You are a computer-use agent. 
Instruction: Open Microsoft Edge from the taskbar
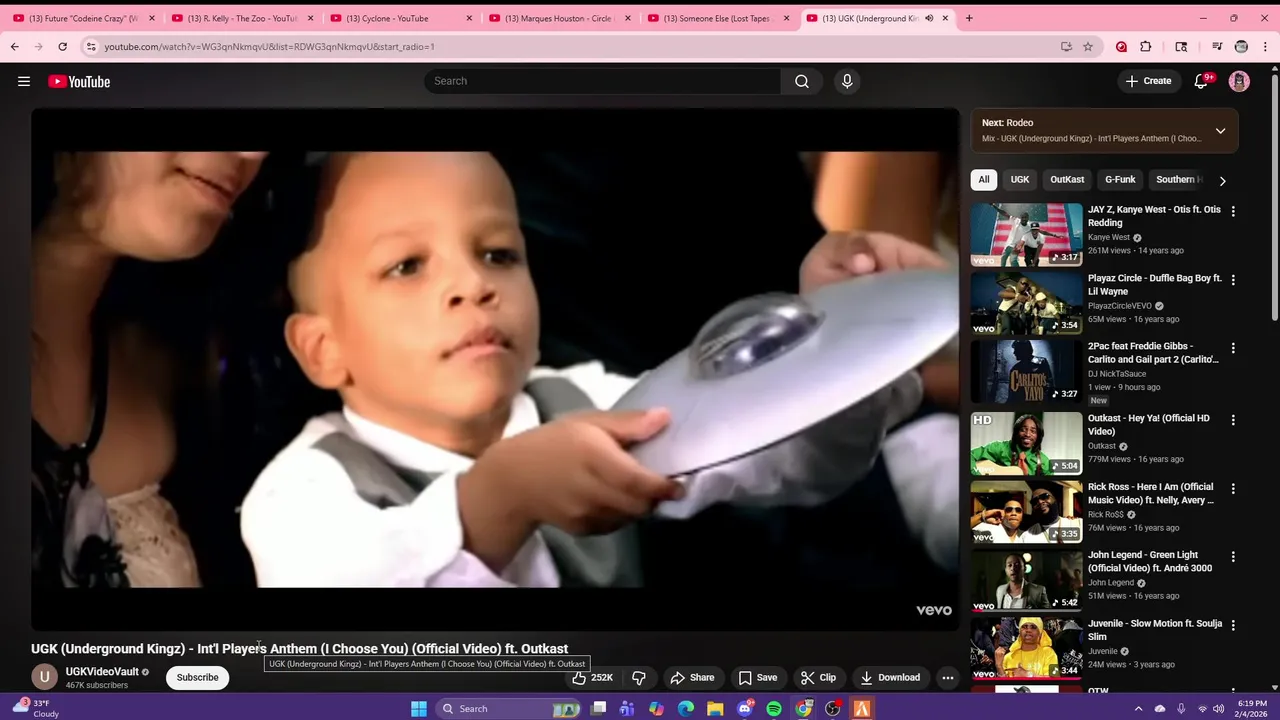[x=686, y=709]
